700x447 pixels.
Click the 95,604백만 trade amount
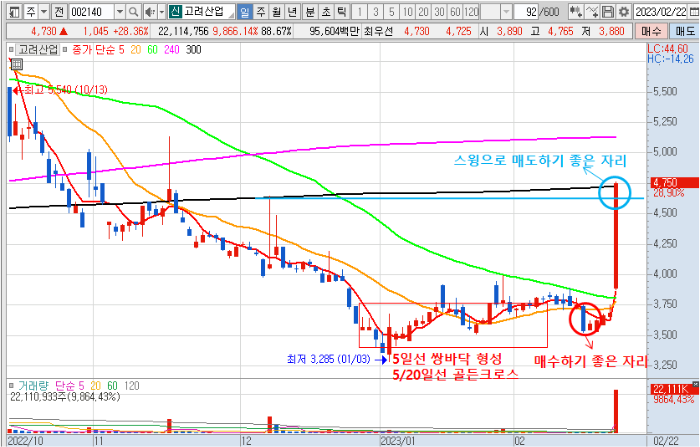tap(334, 31)
